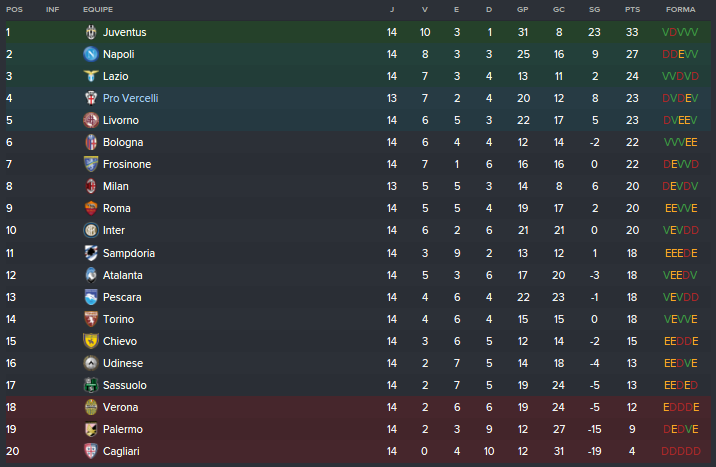Click the Cagliari club badge
Viewport: 716px width, 467px height.
[x=91, y=451]
